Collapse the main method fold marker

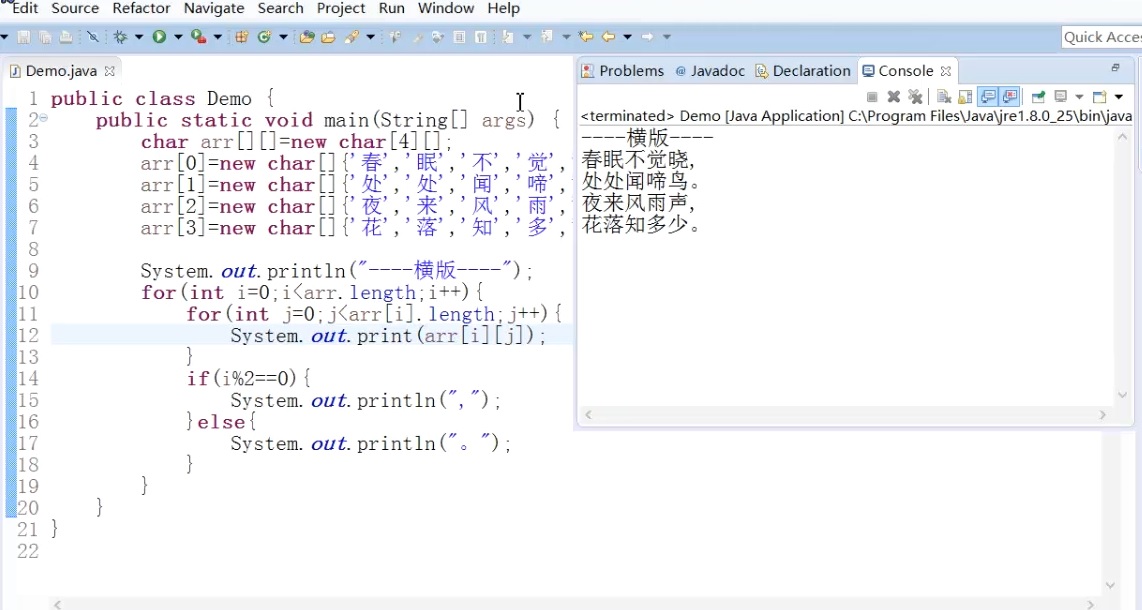point(44,118)
